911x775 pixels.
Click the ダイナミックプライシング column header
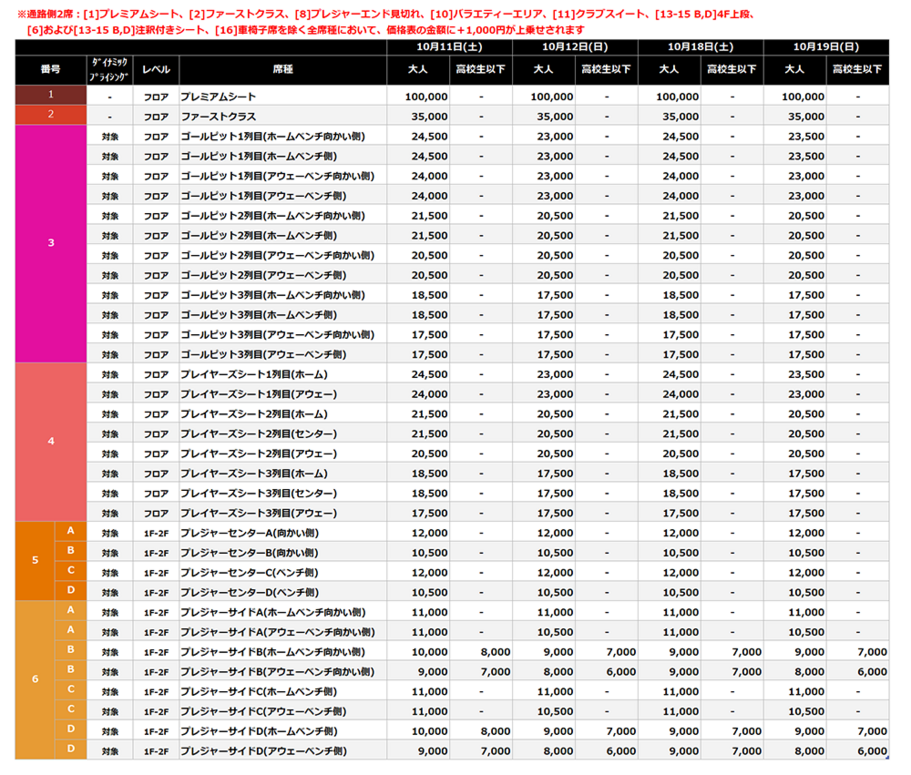coord(109,69)
